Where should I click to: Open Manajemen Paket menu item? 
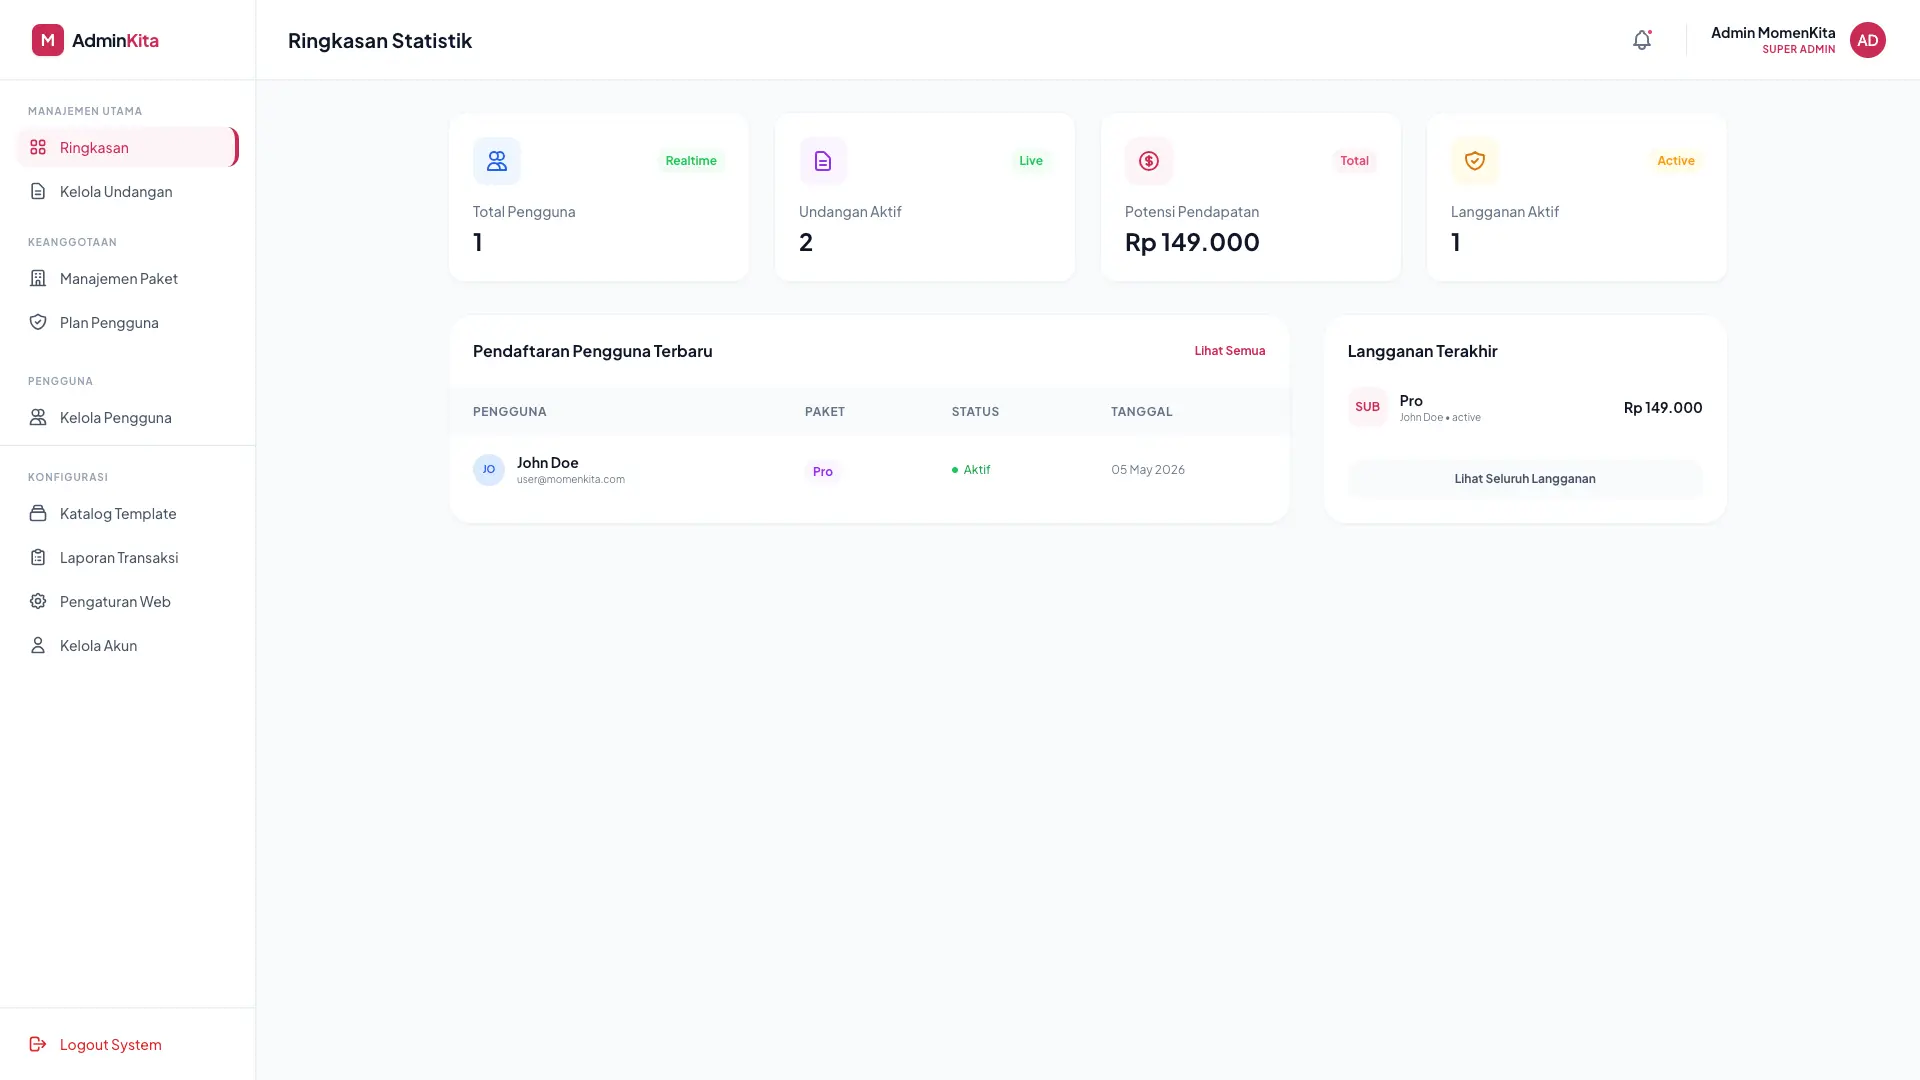pyautogui.click(x=127, y=278)
